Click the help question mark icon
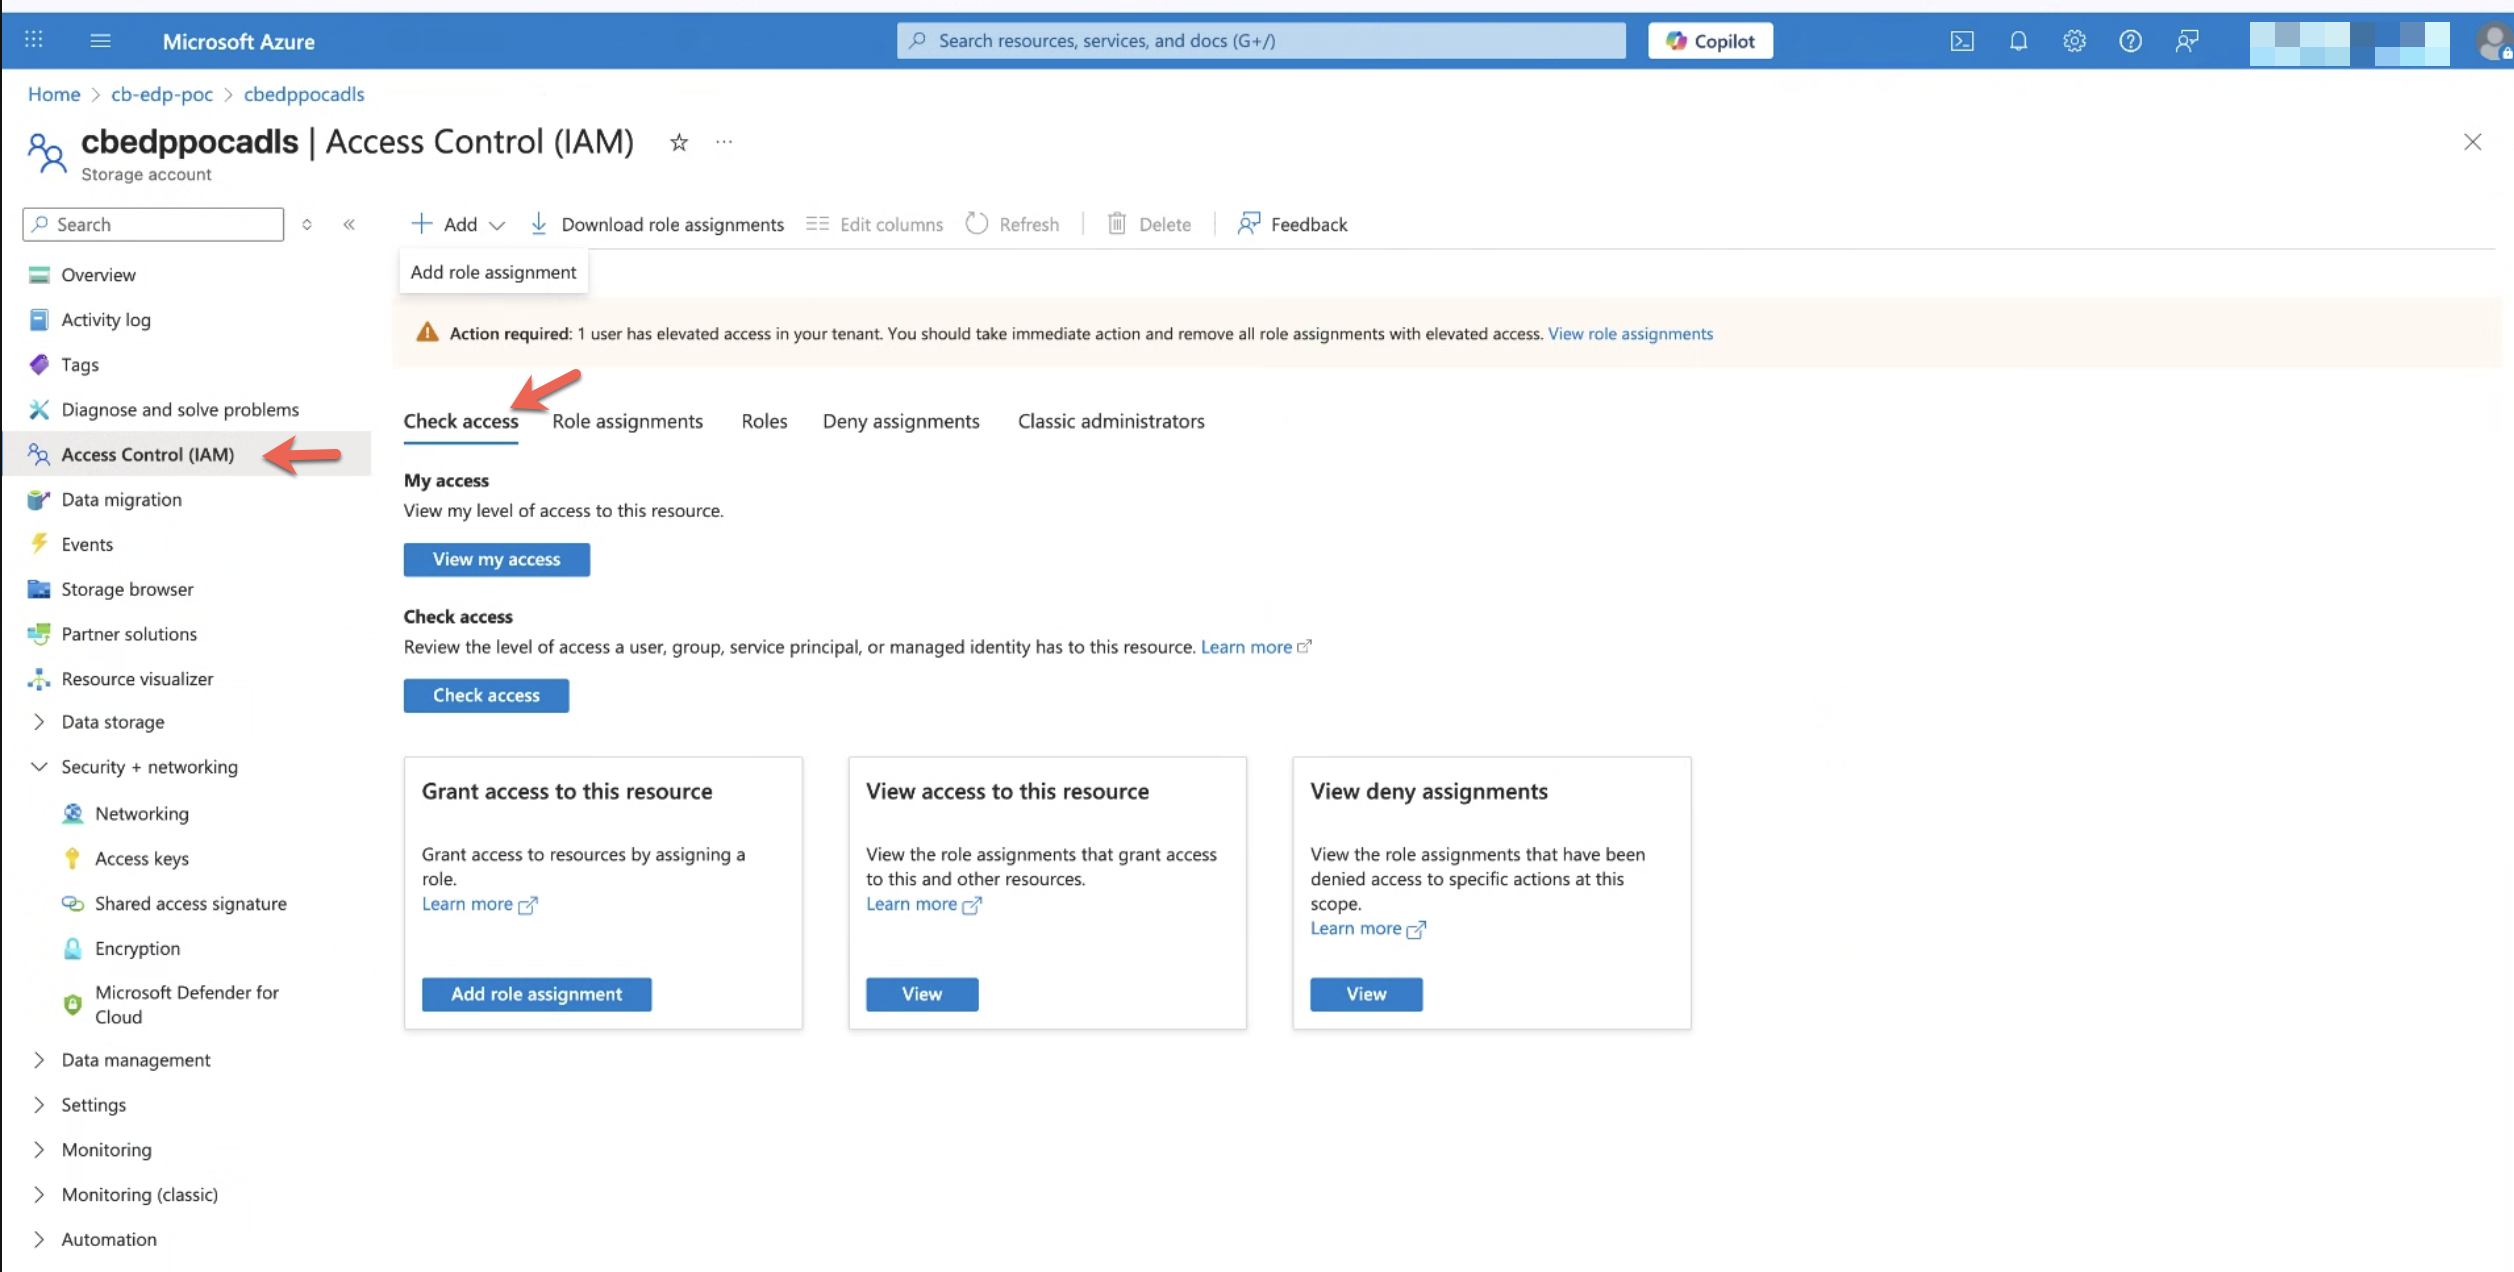 point(2130,41)
